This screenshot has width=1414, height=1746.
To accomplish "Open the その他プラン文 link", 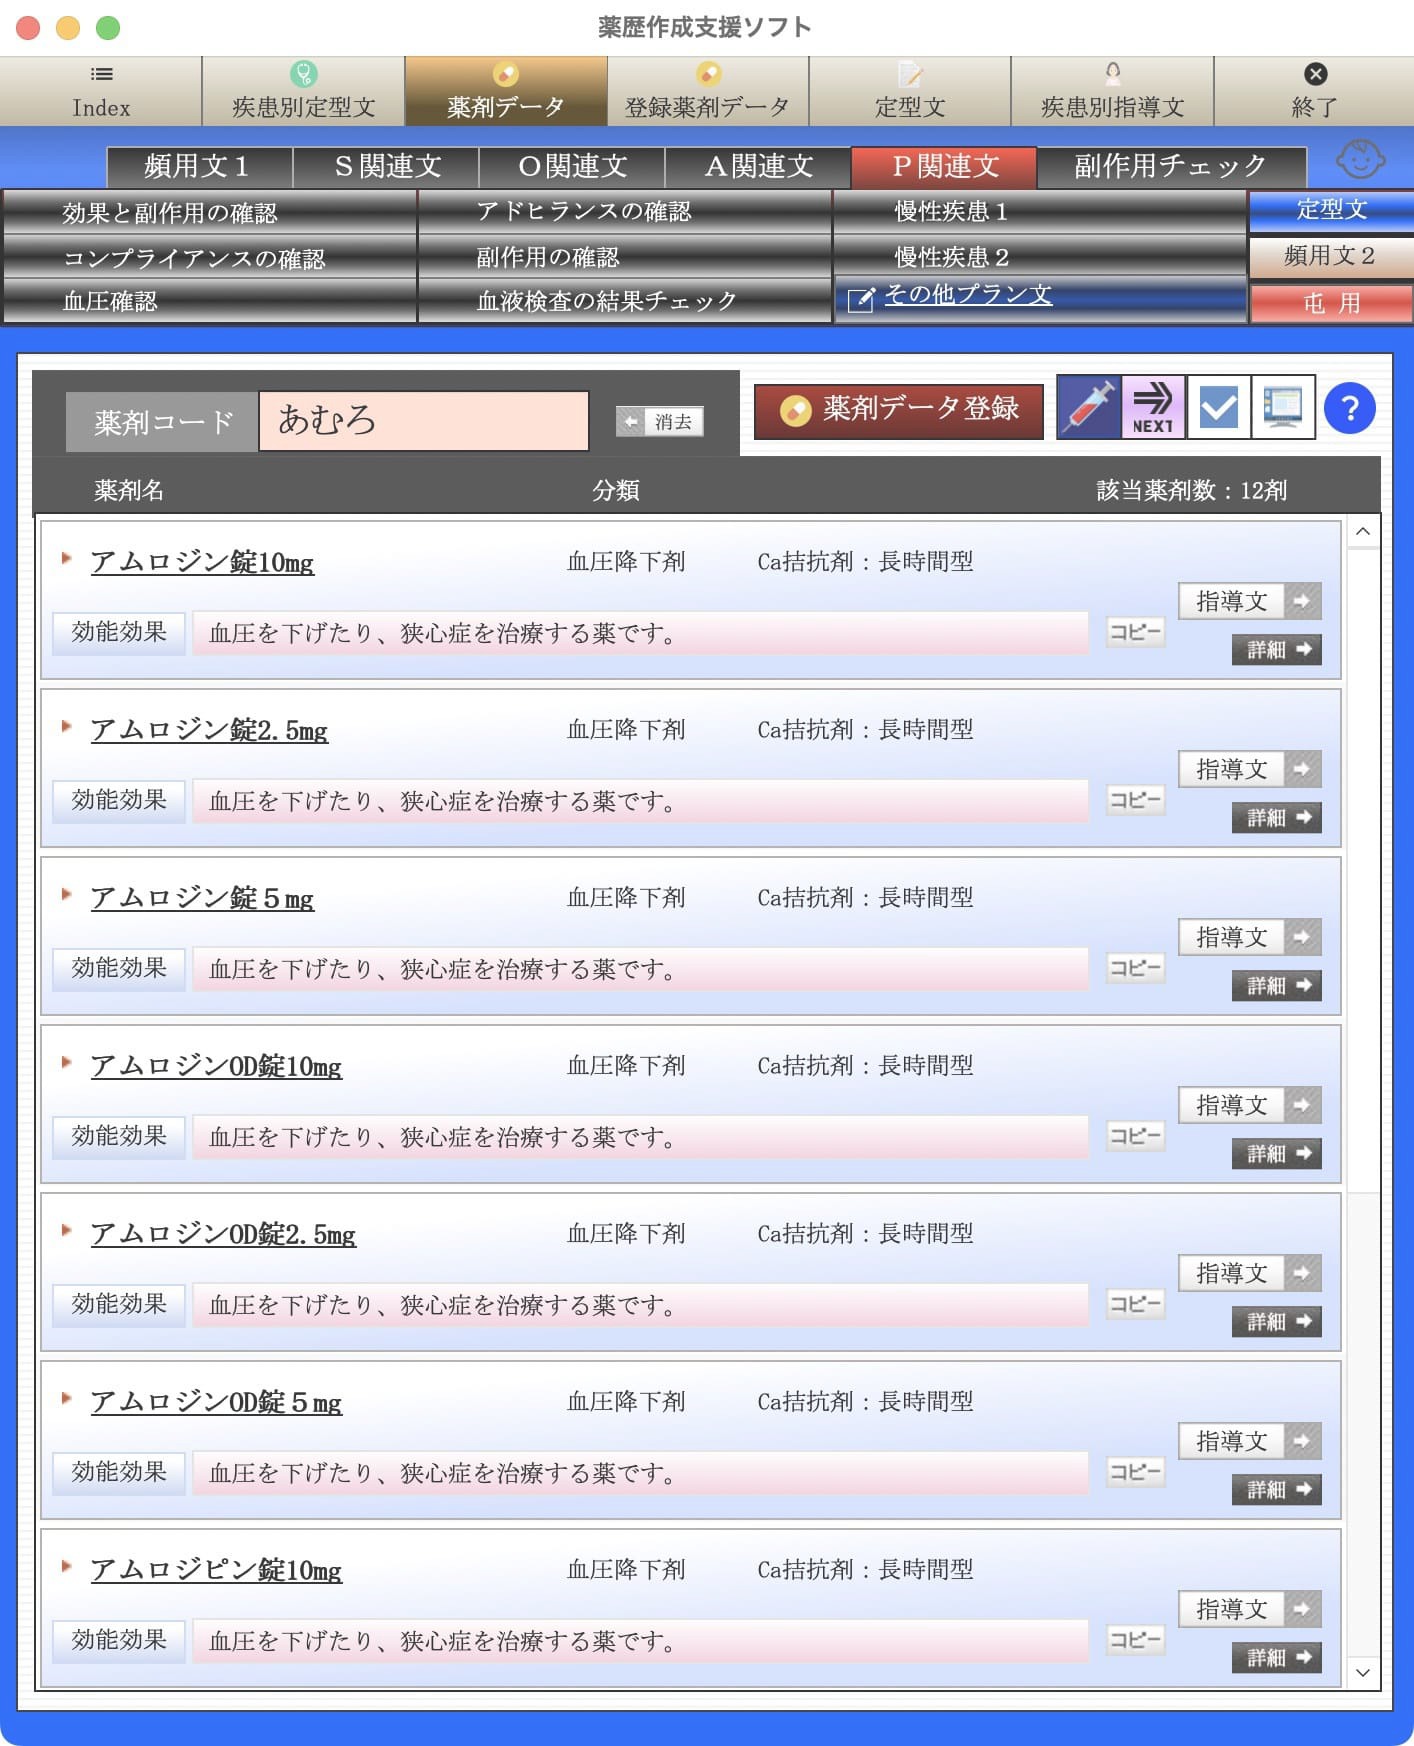I will click(967, 295).
